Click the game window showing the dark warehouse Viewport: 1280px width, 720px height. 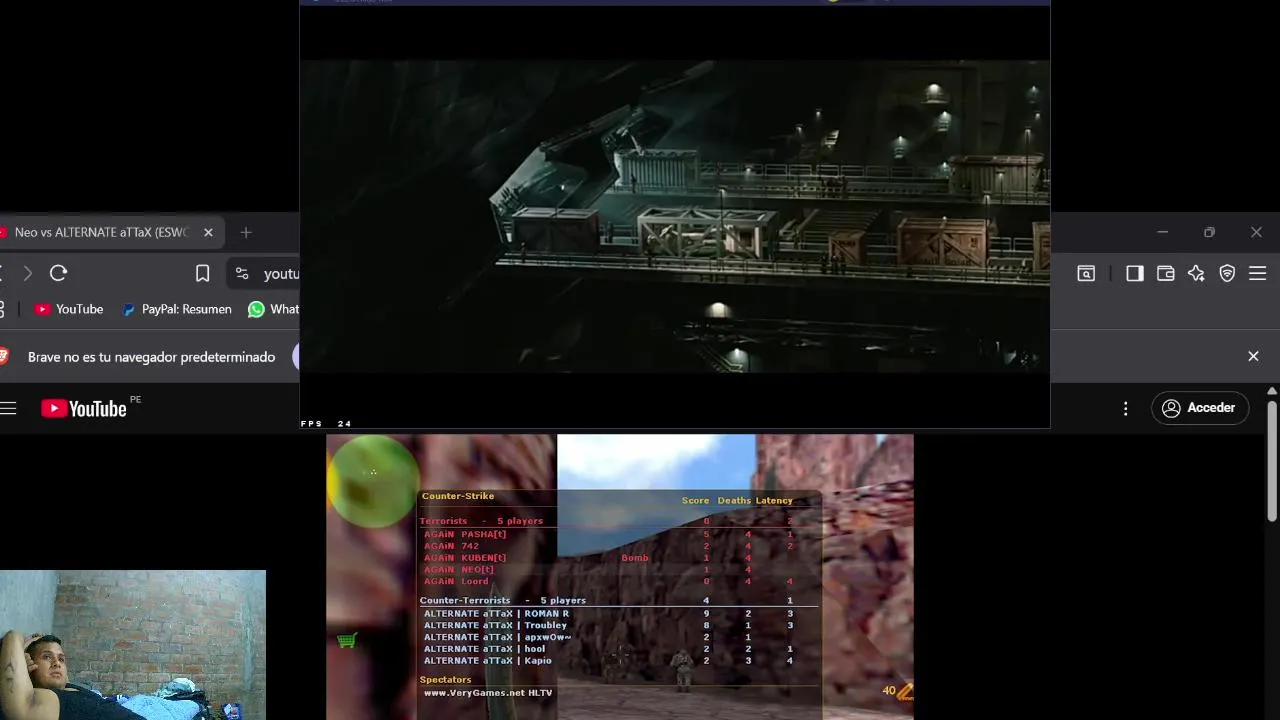675,216
